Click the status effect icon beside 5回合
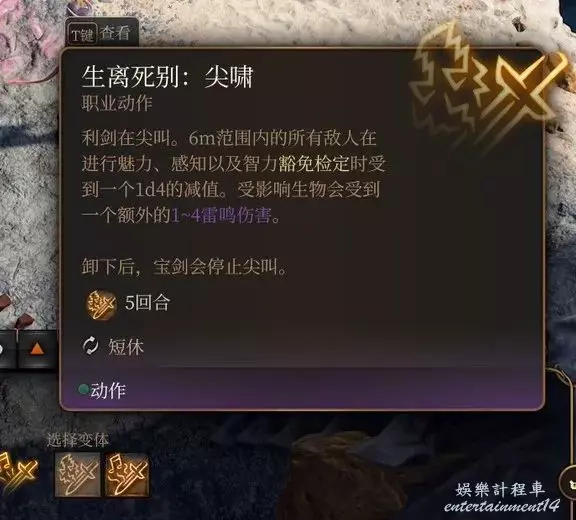The height and width of the screenshot is (520, 576). click(x=101, y=305)
